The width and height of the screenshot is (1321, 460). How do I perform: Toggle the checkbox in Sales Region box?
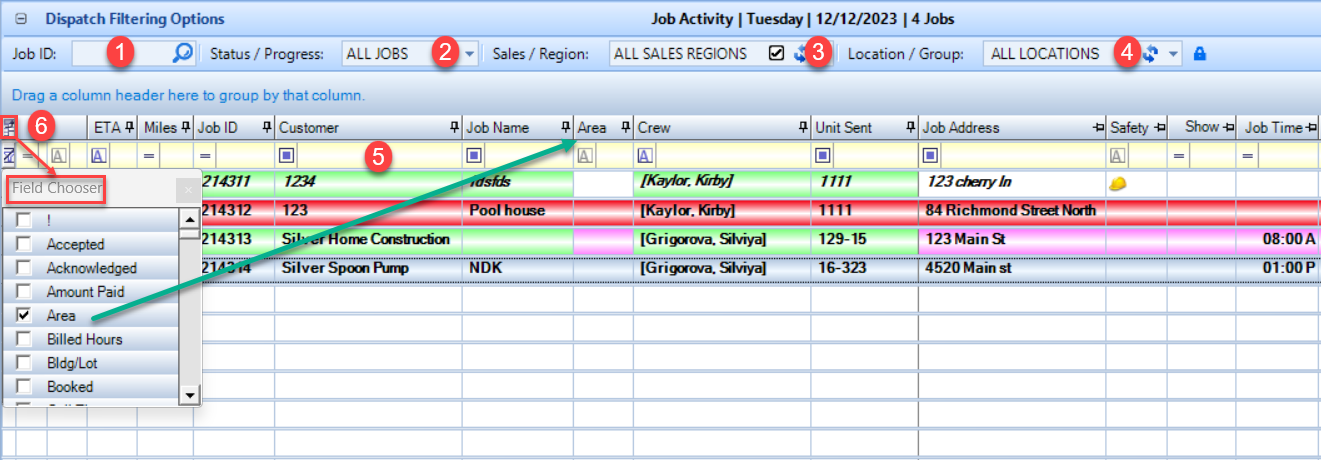[777, 54]
